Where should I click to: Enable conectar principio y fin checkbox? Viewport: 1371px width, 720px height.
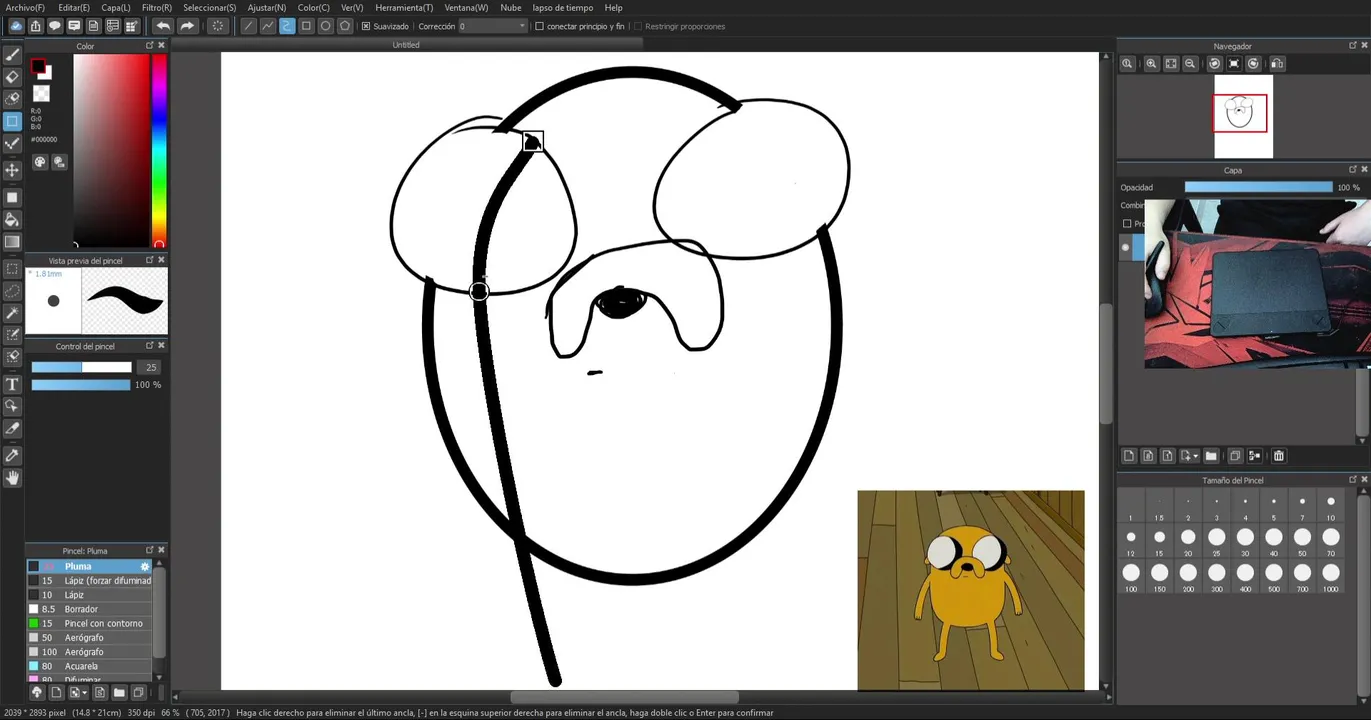tap(539, 26)
